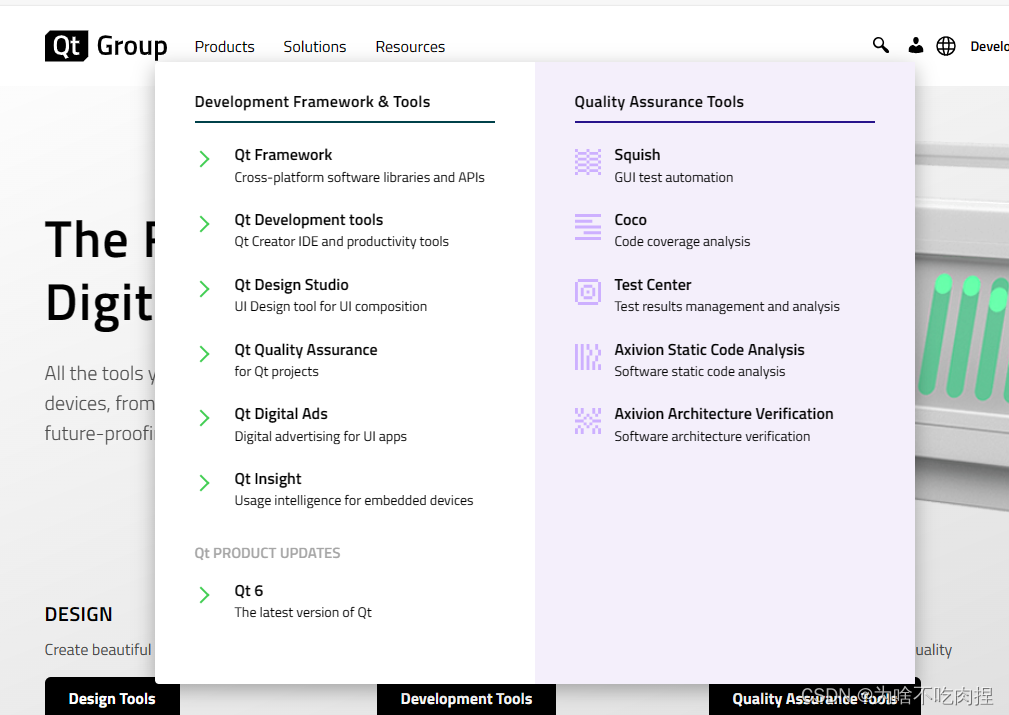Click 'Digital advertising for UI apps' text

(x=320, y=436)
